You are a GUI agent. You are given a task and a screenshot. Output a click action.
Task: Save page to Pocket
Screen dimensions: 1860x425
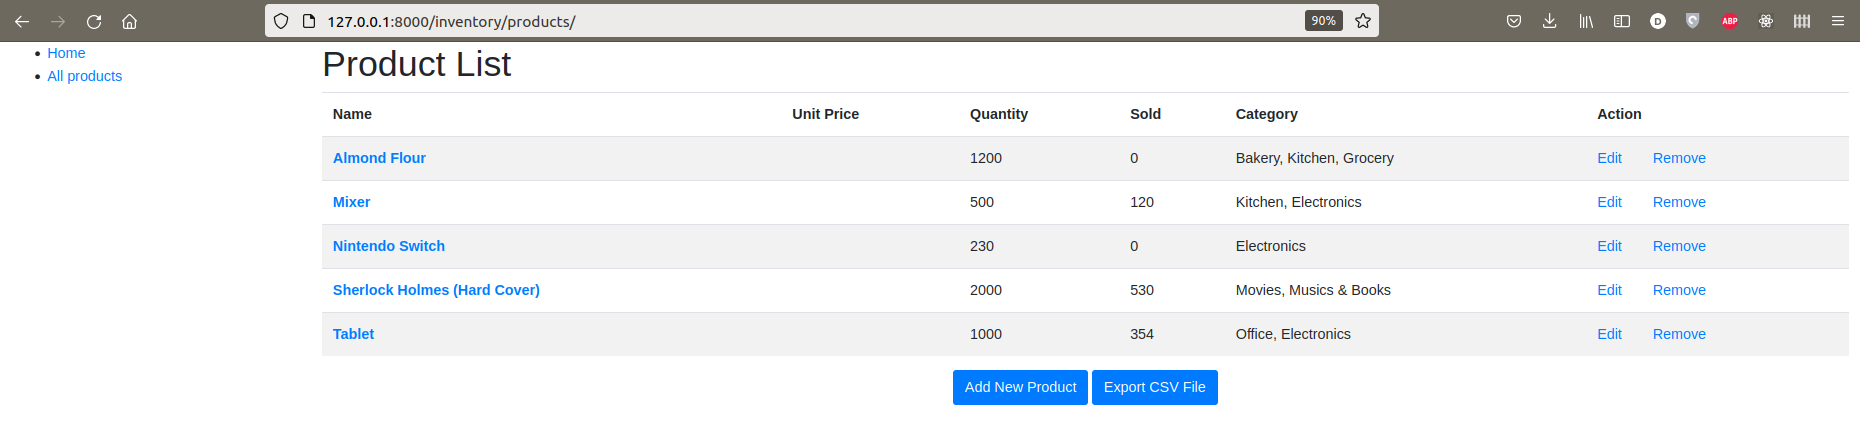click(1514, 21)
